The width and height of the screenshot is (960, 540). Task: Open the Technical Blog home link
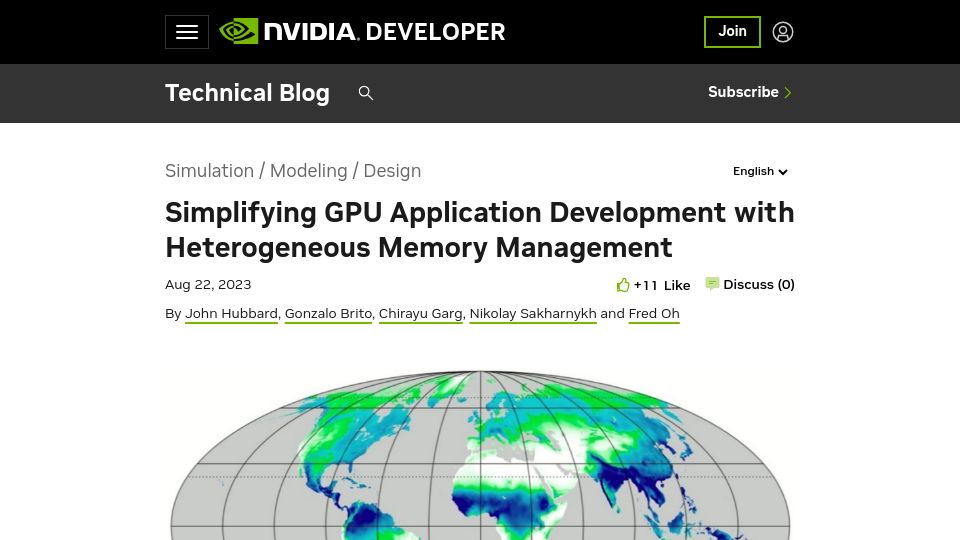tap(247, 93)
